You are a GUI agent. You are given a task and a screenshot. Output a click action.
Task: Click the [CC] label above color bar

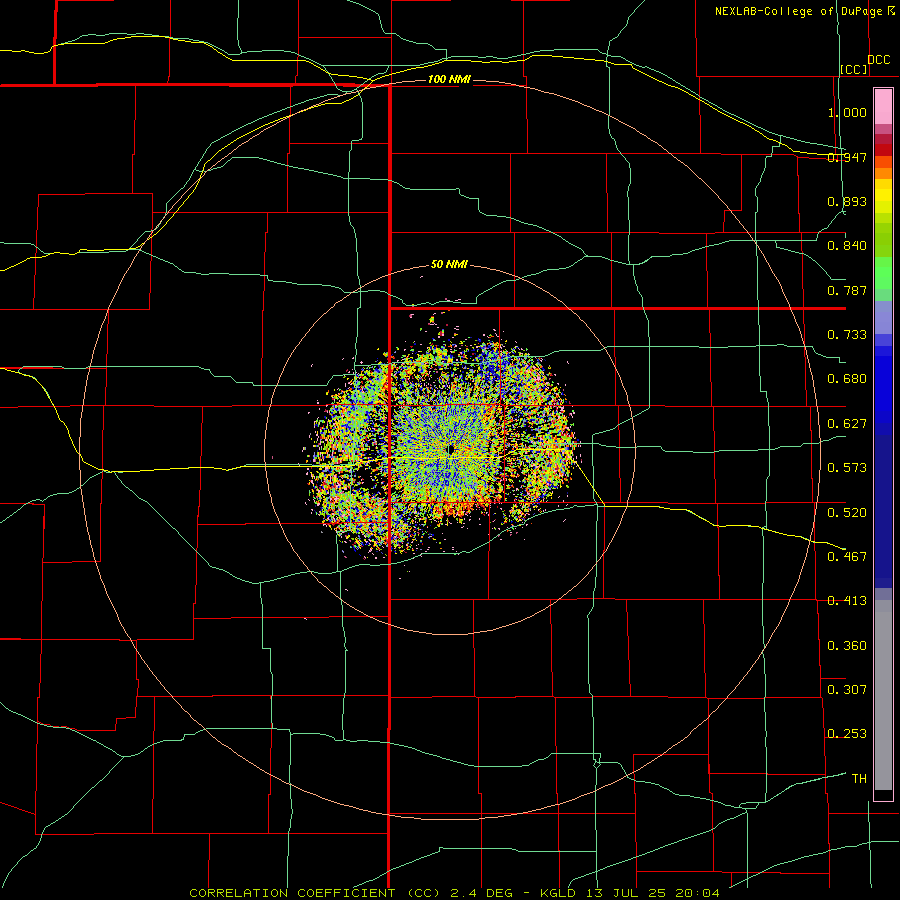(854, 69)
